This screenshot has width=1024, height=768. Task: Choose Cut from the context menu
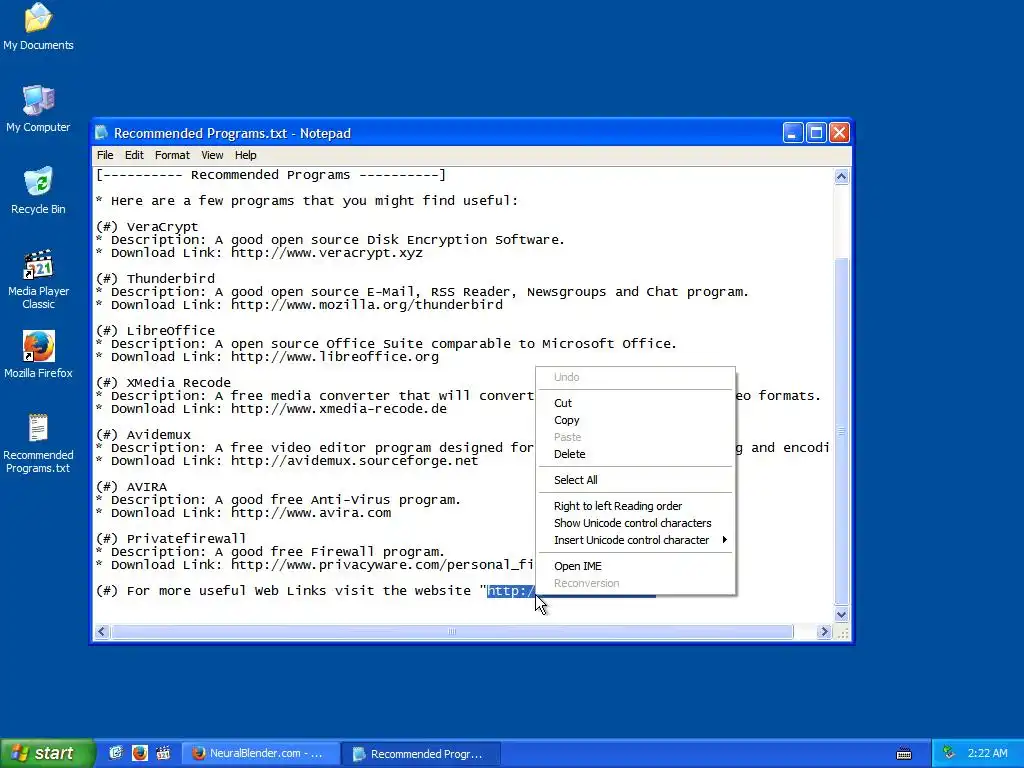pyautogui.click(x=635, y=403)
